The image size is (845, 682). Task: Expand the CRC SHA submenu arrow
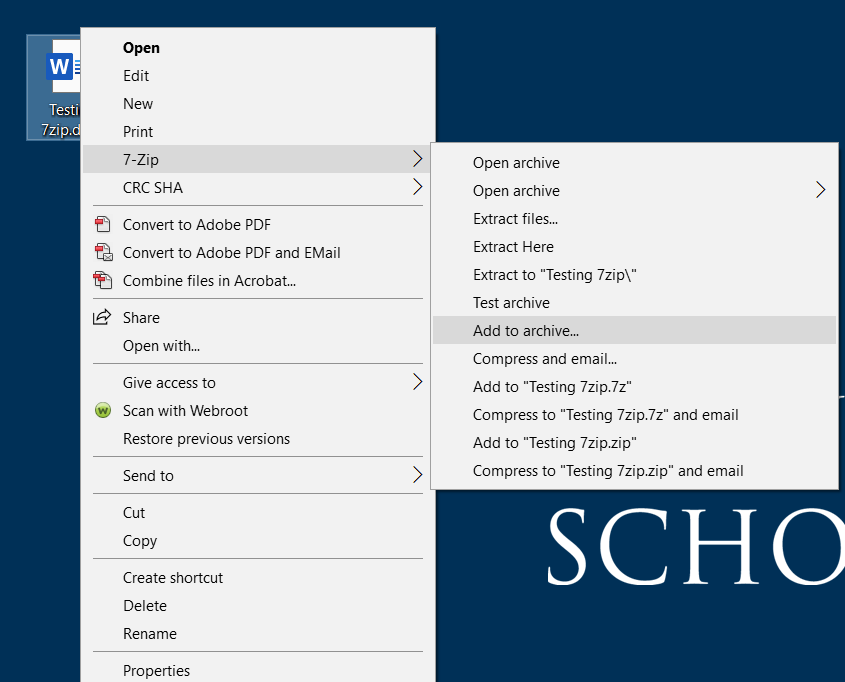pos(418,188)
